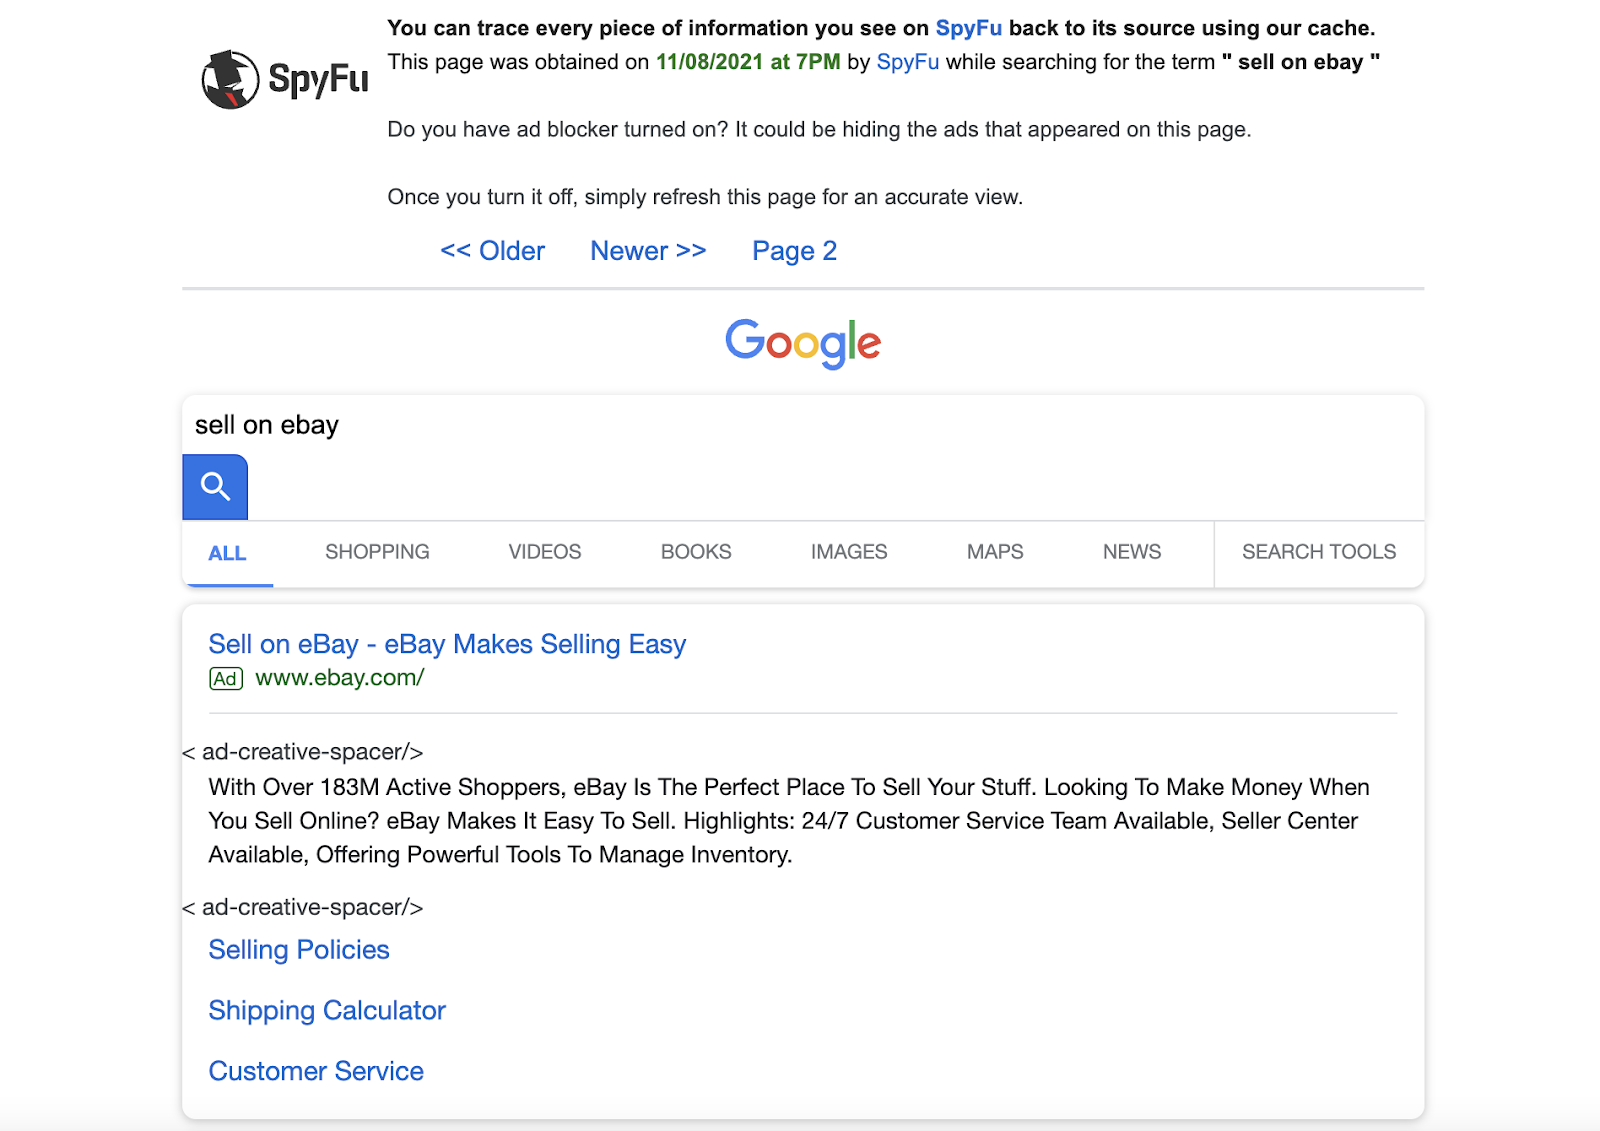Click the ad blocker question text
Screen dimensions: 1600x1131
[819, 130]
